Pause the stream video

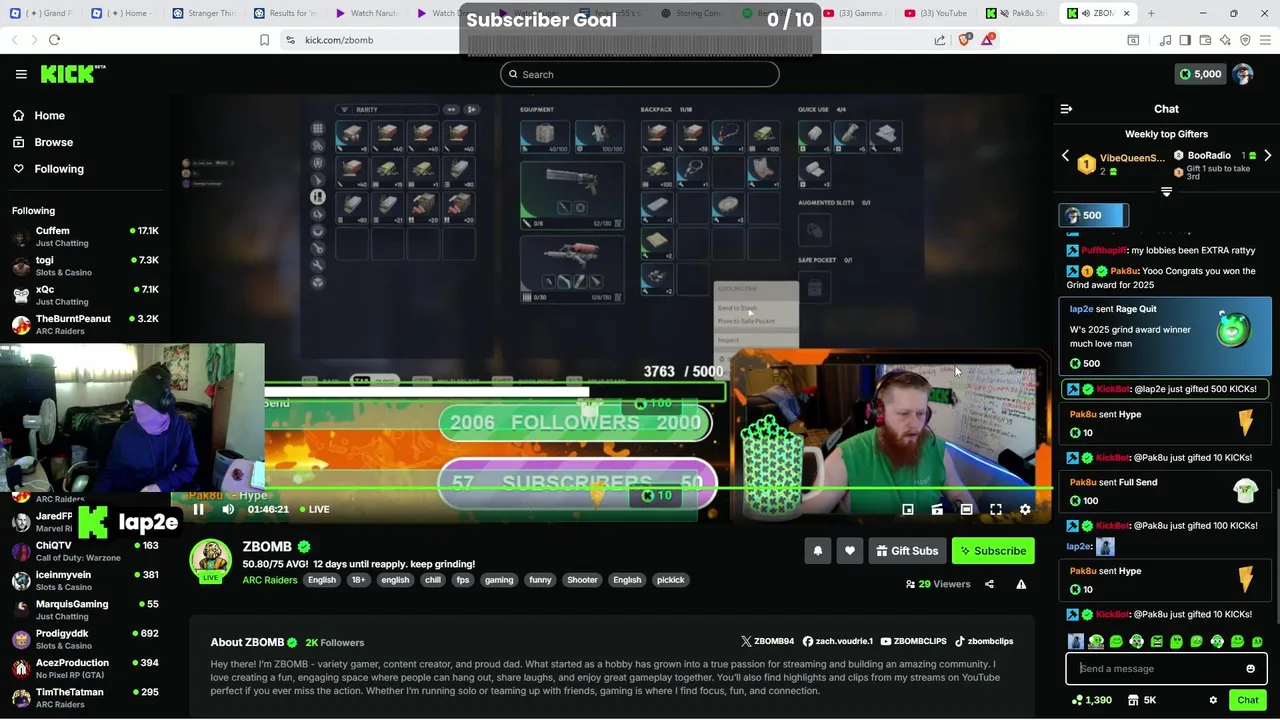pos(198,509)
